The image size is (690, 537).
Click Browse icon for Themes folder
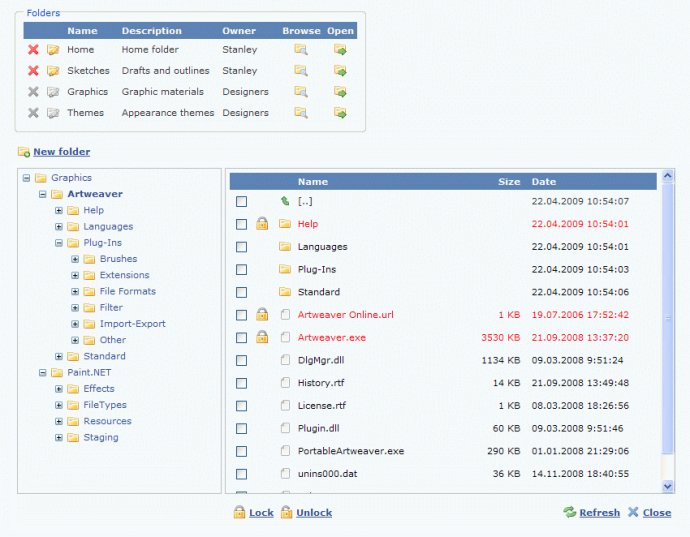point(301,113)
